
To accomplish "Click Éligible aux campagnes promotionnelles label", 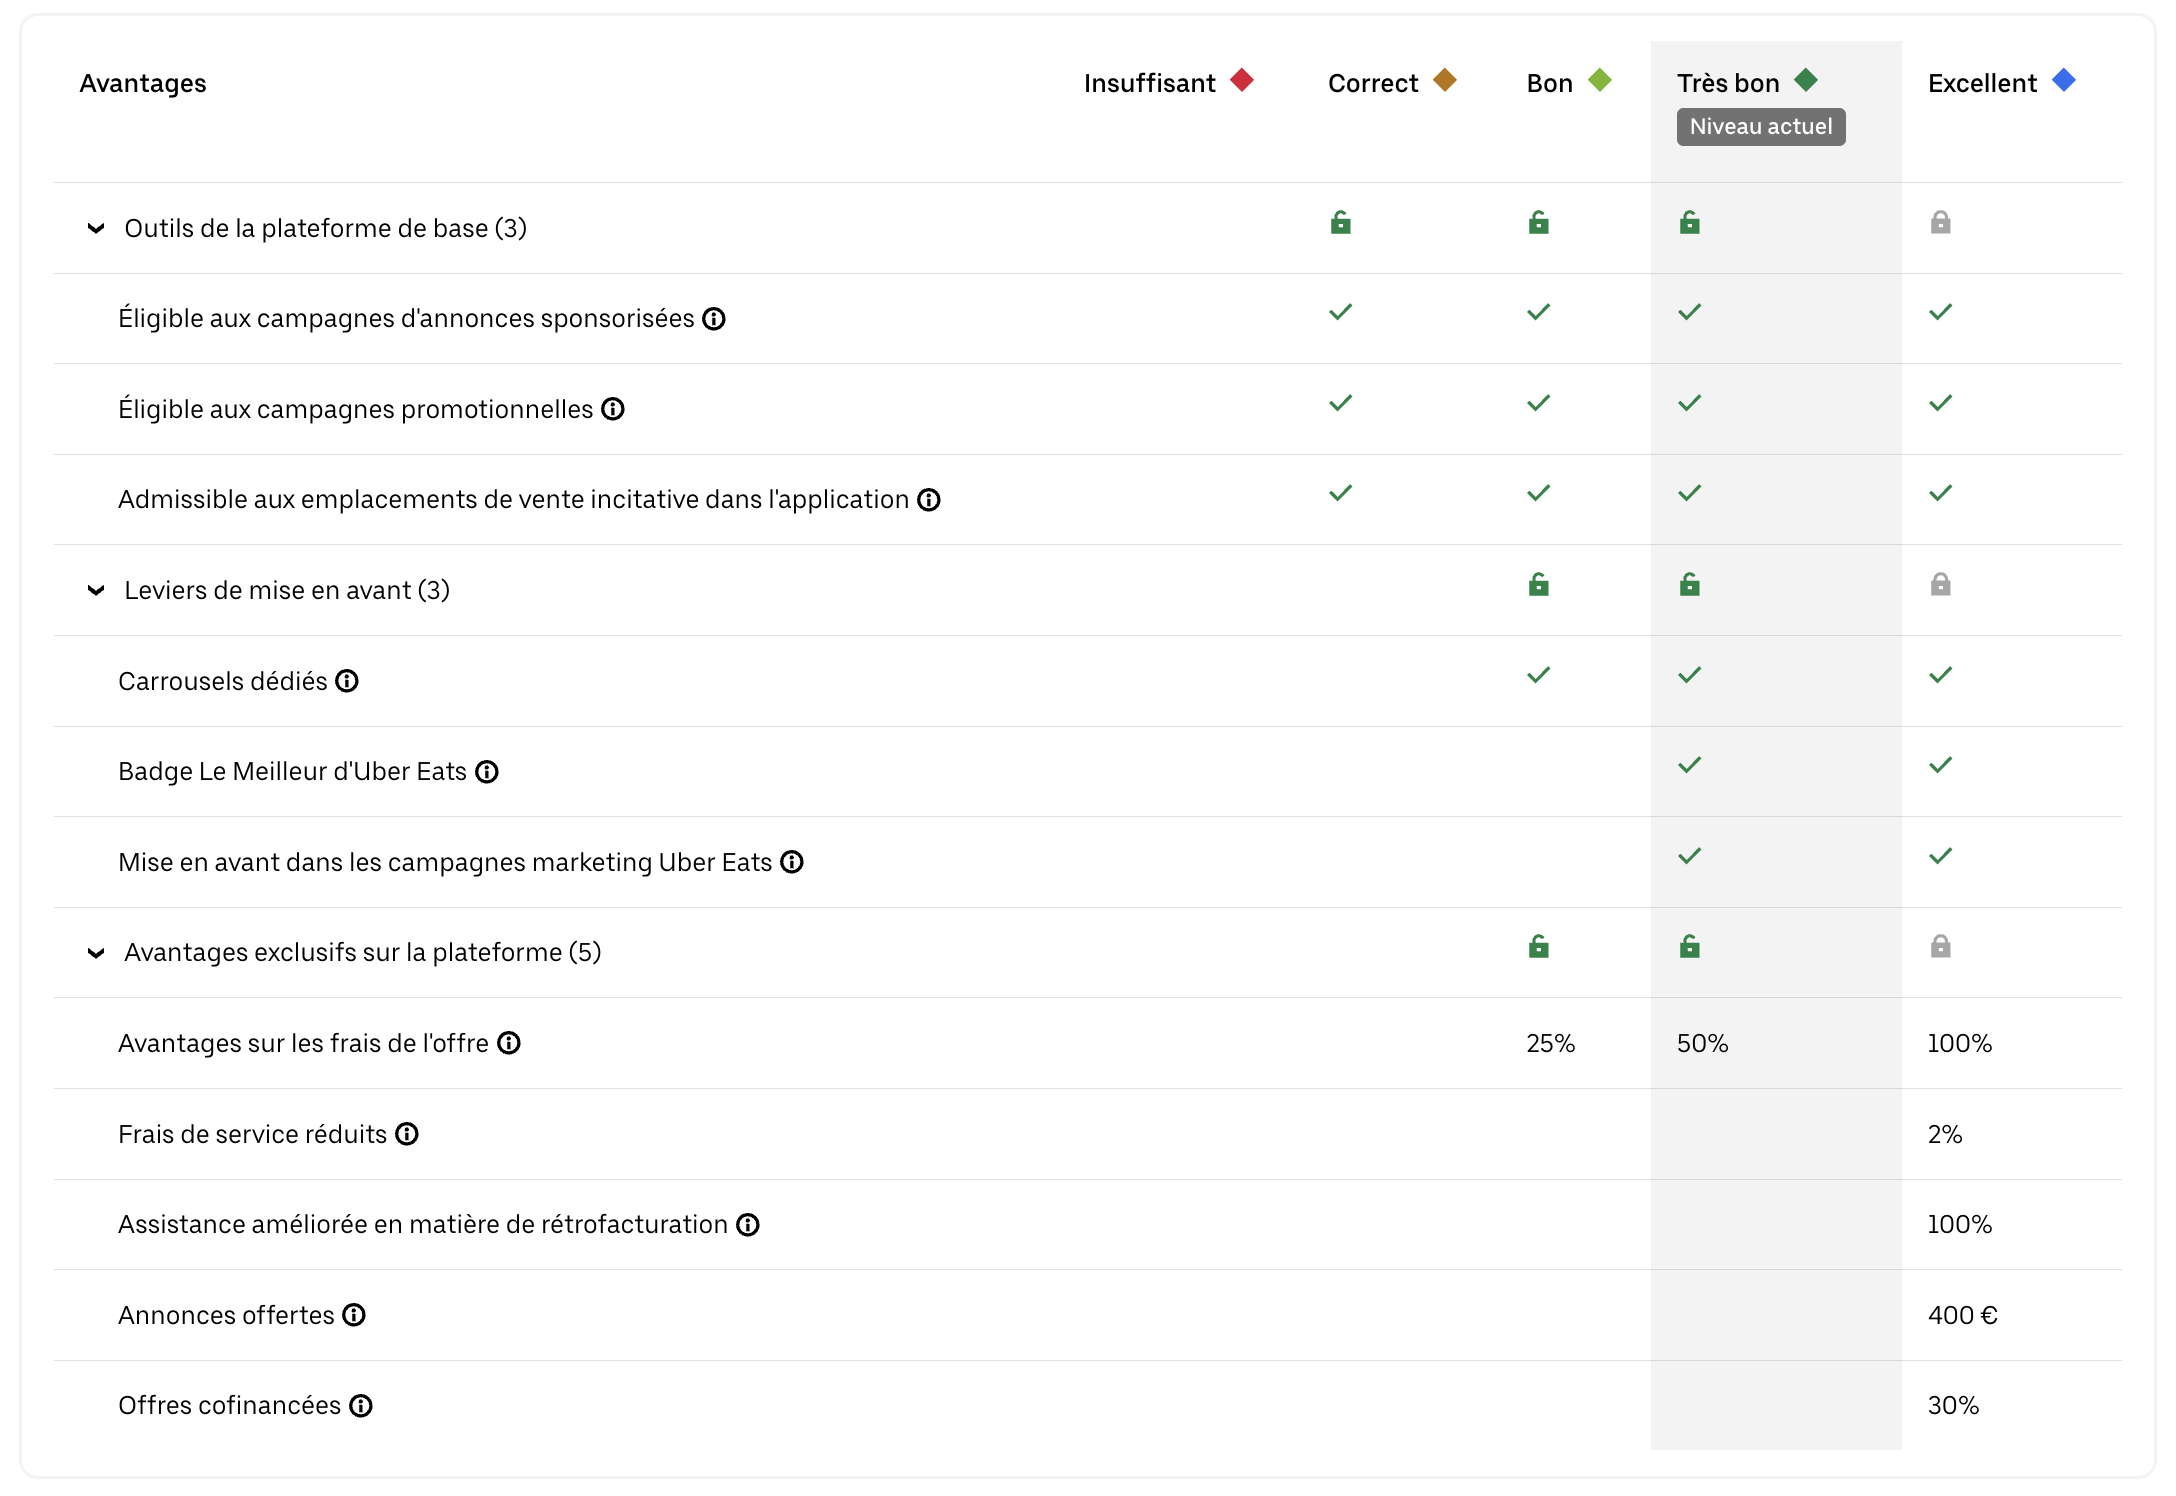I will coord(356,409).
